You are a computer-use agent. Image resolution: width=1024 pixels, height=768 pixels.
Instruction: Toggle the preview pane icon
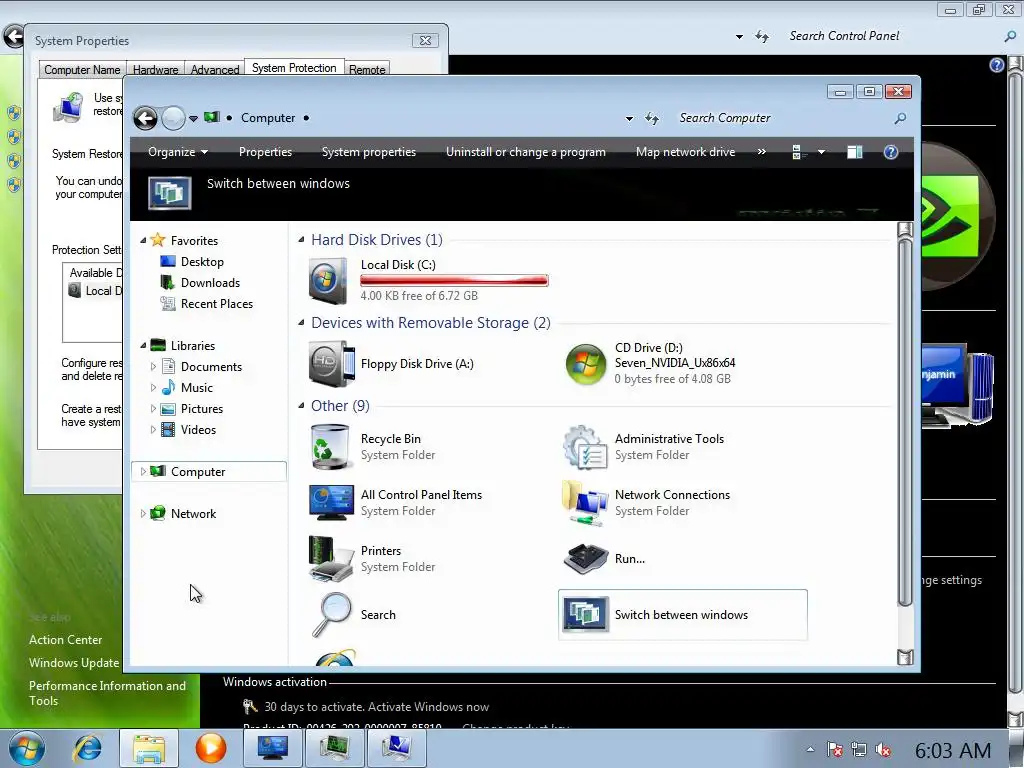tap(854, 152)
